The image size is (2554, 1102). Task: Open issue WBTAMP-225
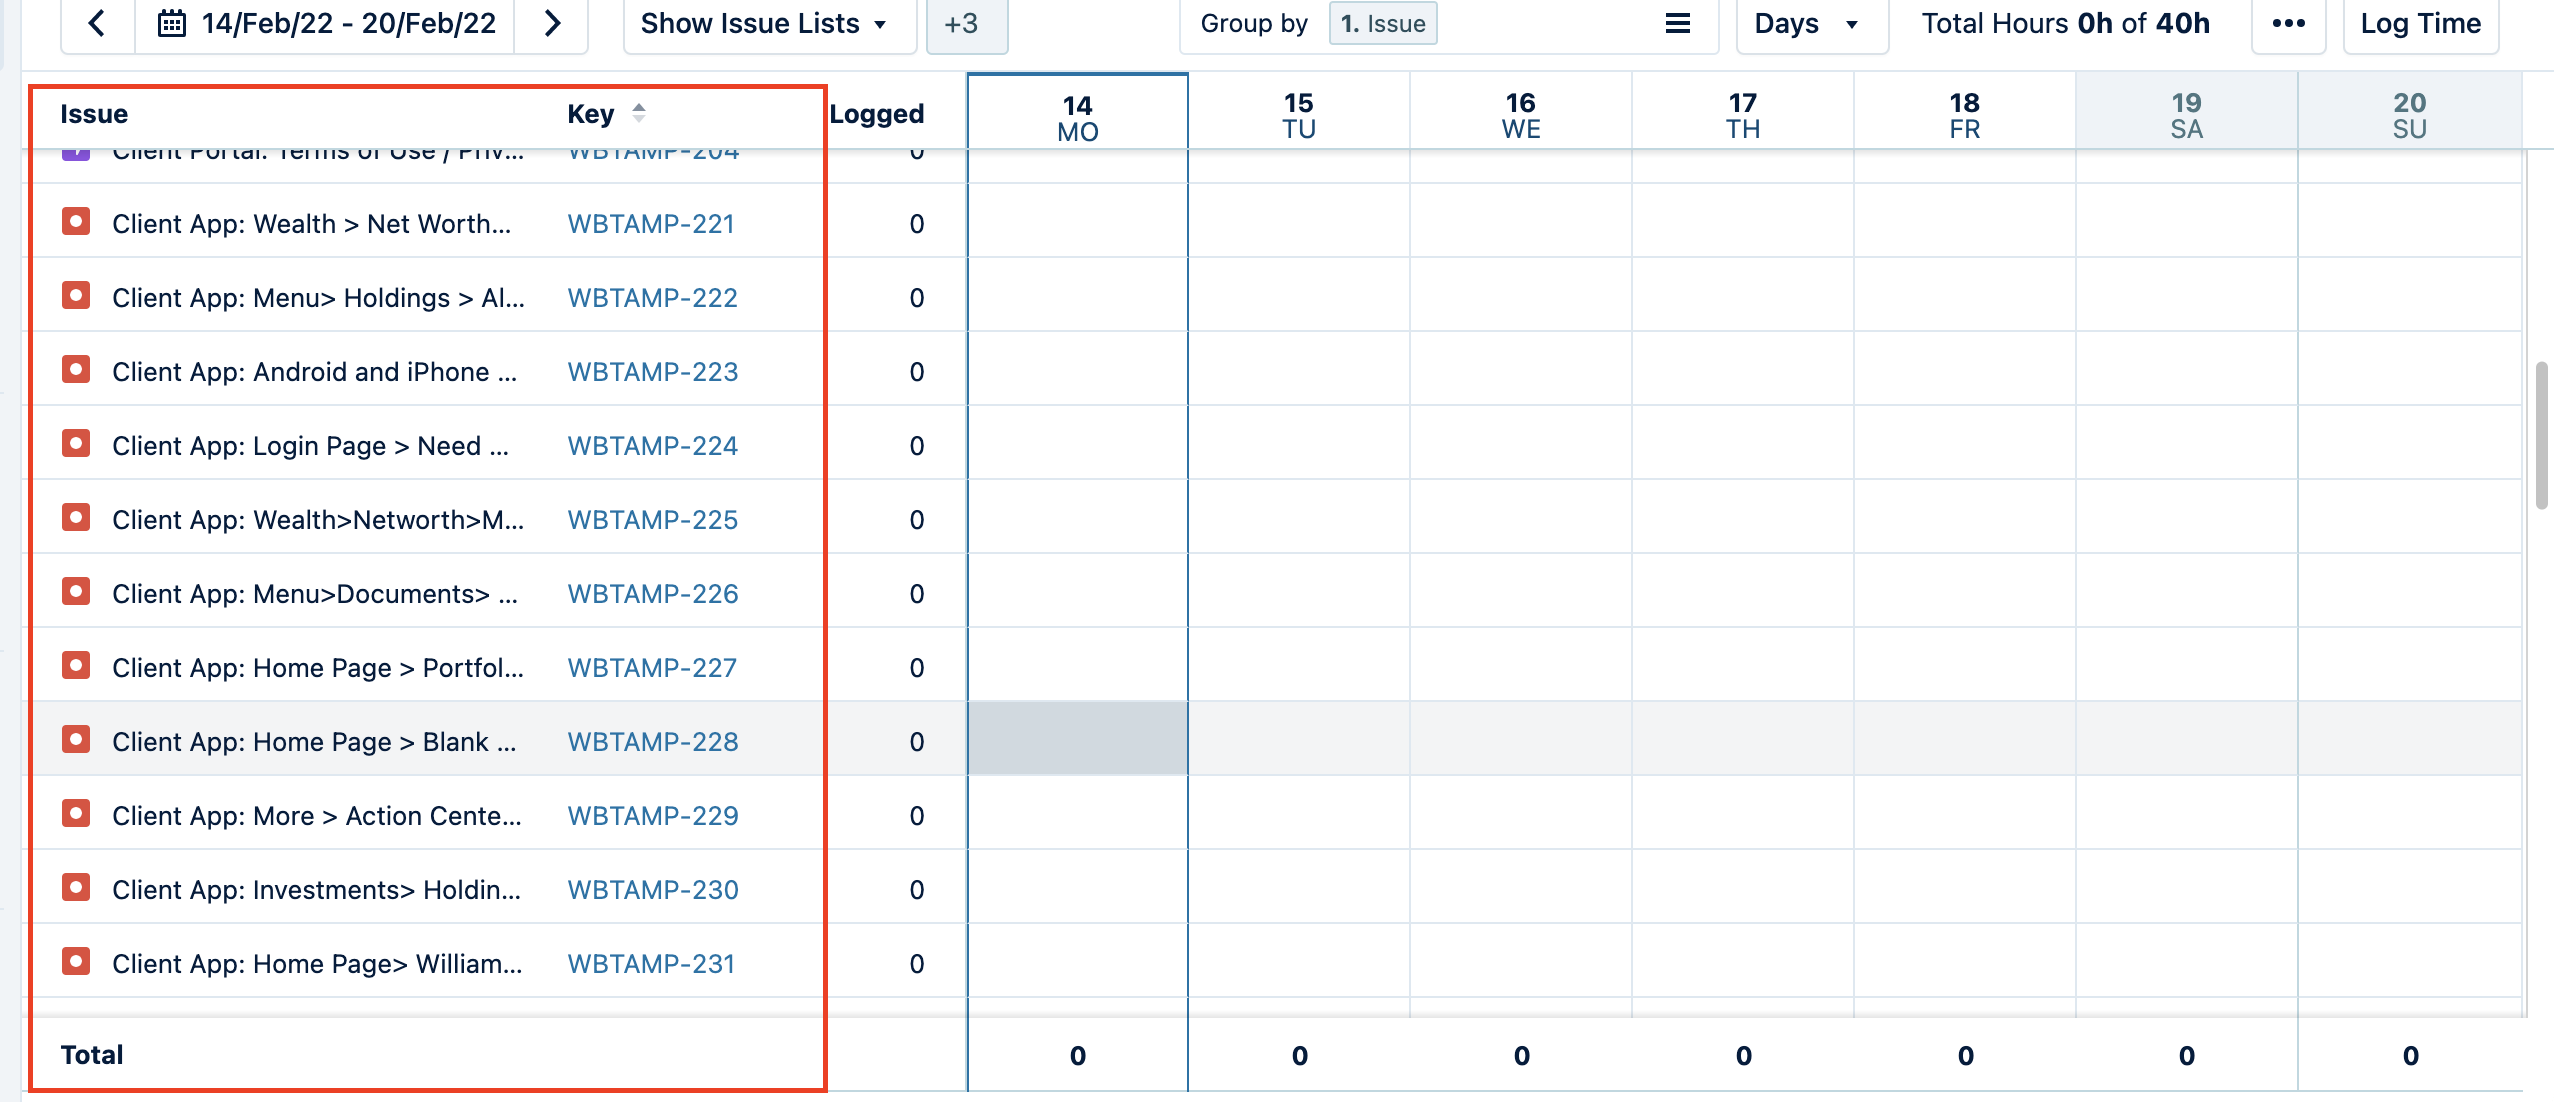coord(652,519)
